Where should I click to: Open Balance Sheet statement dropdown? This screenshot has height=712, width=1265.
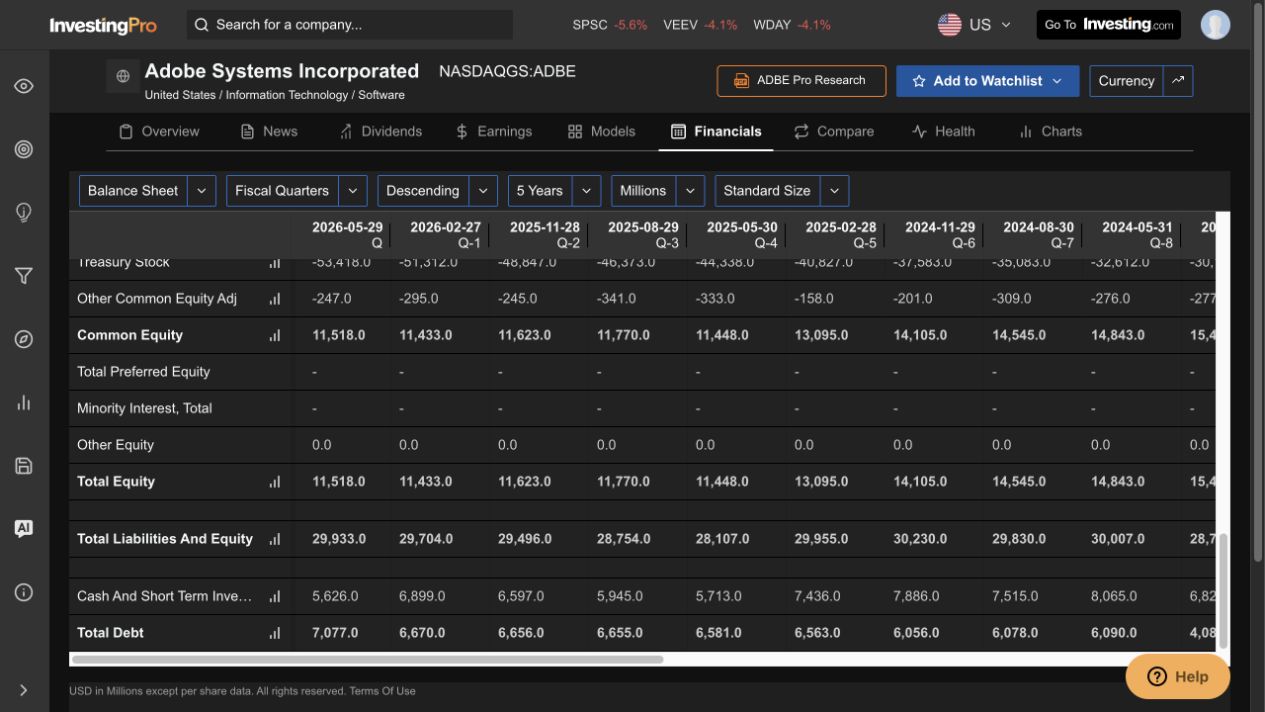pyautogui.click(x=147, y=191)
